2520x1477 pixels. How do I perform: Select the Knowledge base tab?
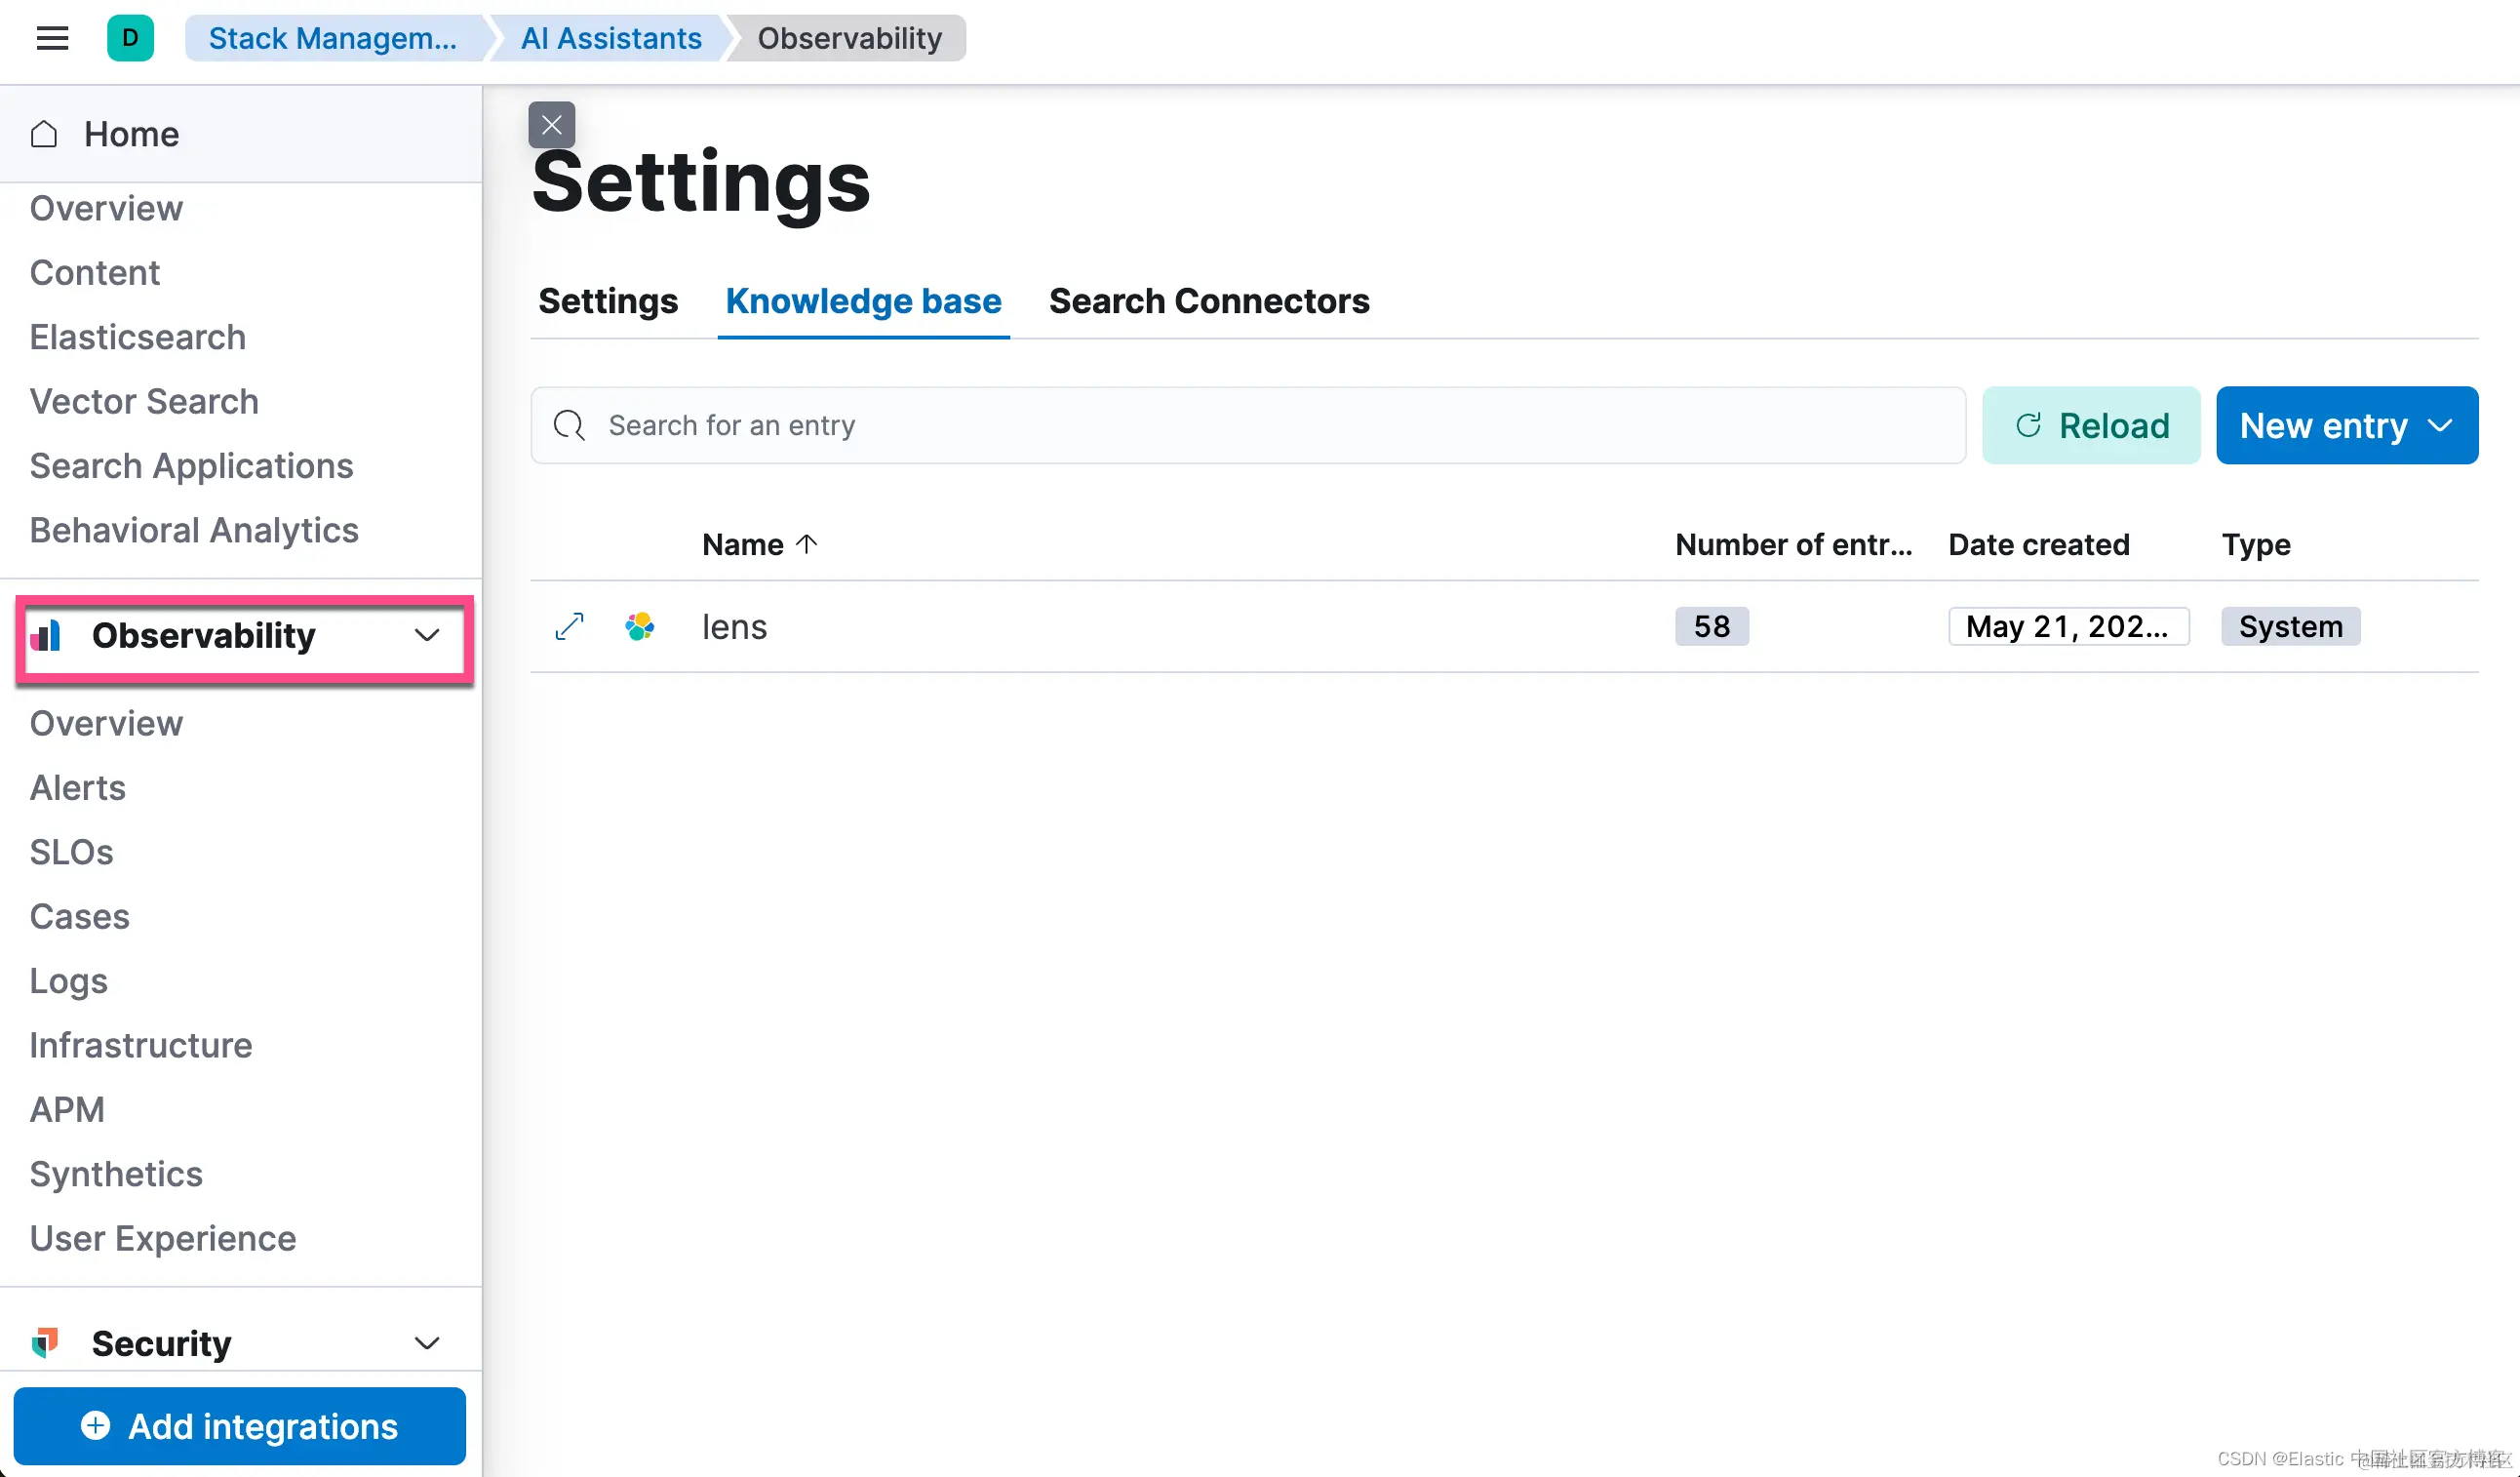(x=863, y=301)
